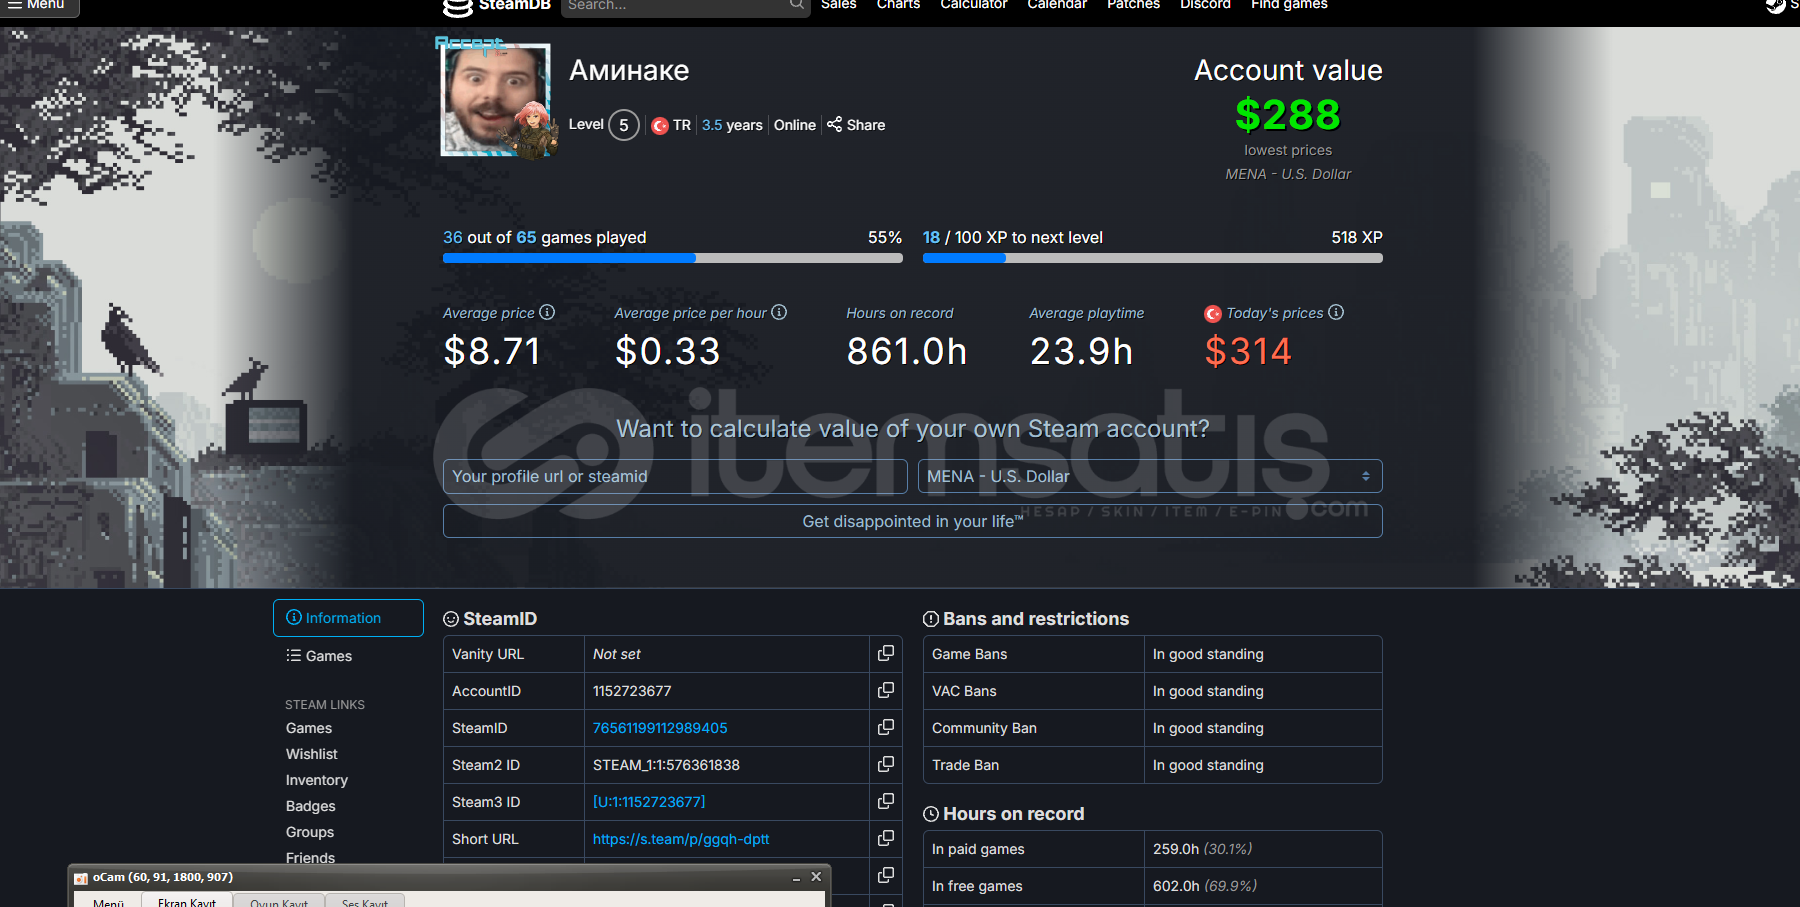Click info icon beside Average price
This screenshot has width=1800, height=907.
547,312
